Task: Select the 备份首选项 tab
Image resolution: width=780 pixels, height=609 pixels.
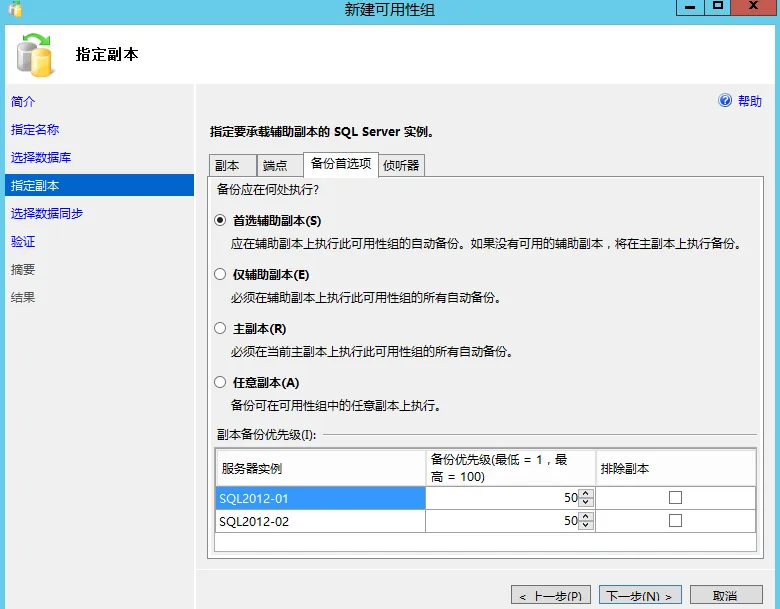Action: point(341,164)
